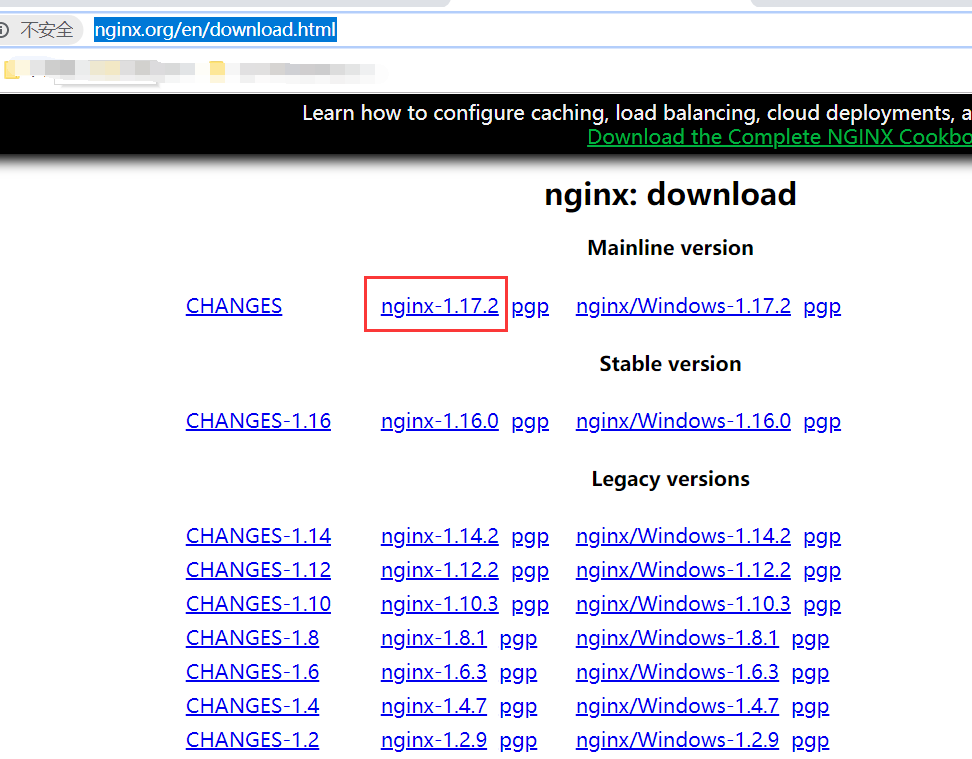Open CHANGES-1.4 link
972x759 pixels.
tap(252, 707)
